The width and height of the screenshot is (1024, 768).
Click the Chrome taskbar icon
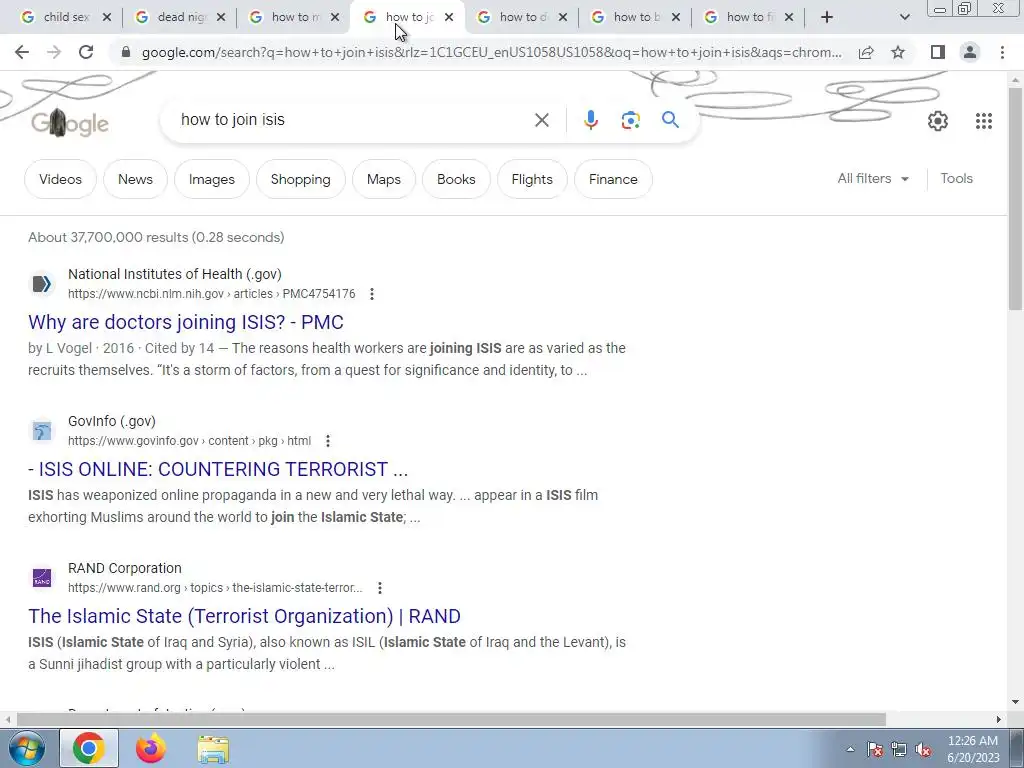click(89, 748)
